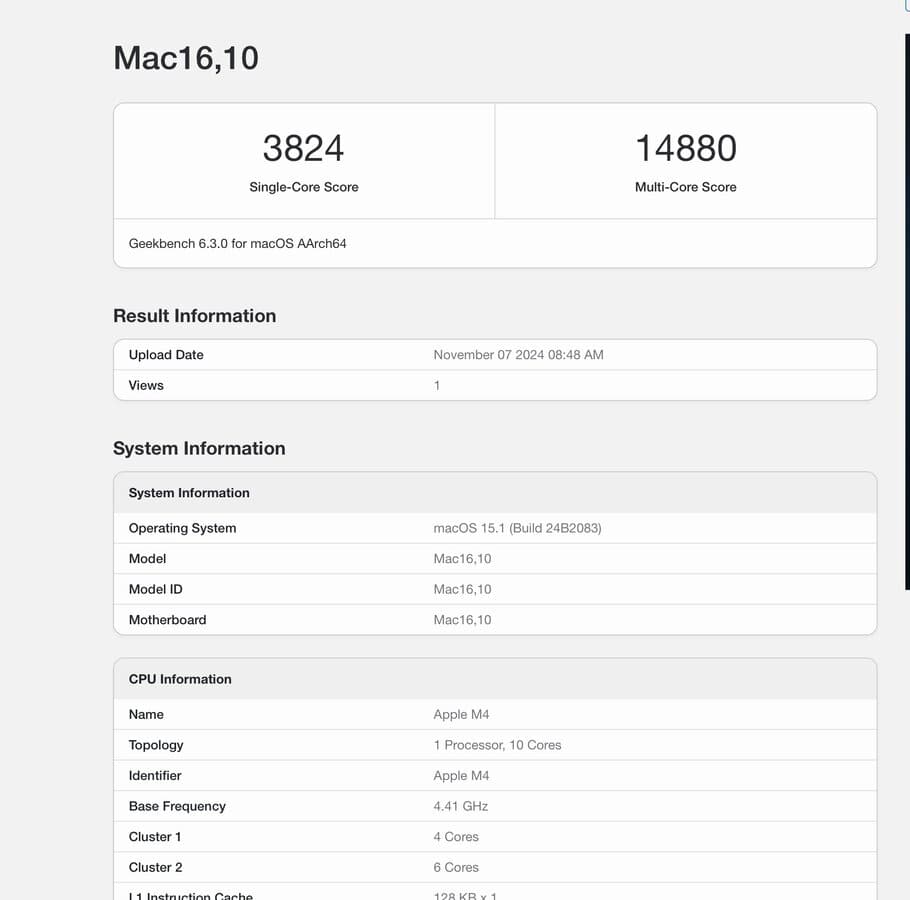Click the Model ID row label
910x900 pixels.
click(155, 589)
